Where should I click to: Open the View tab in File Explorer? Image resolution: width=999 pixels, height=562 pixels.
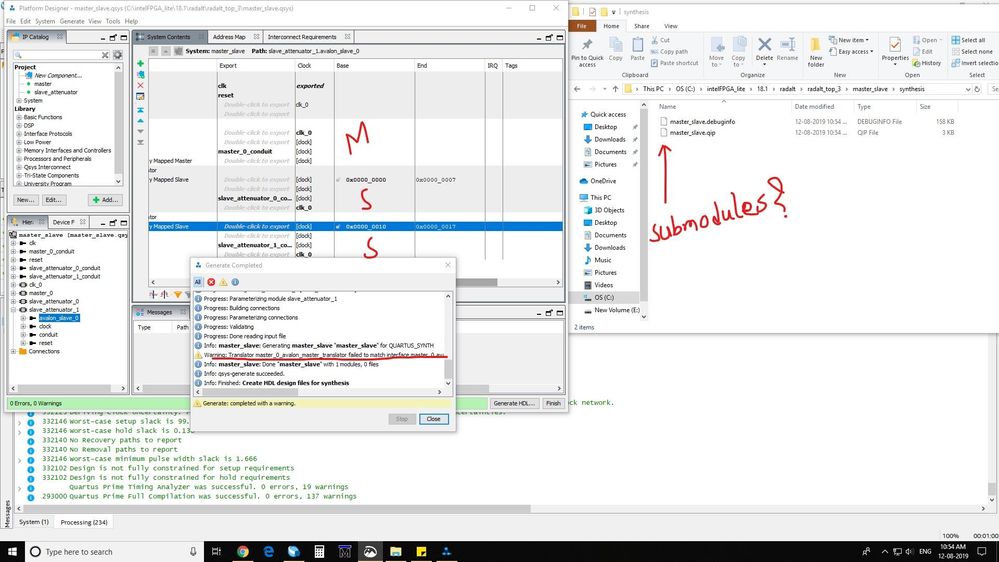click(x=670, y=26)
